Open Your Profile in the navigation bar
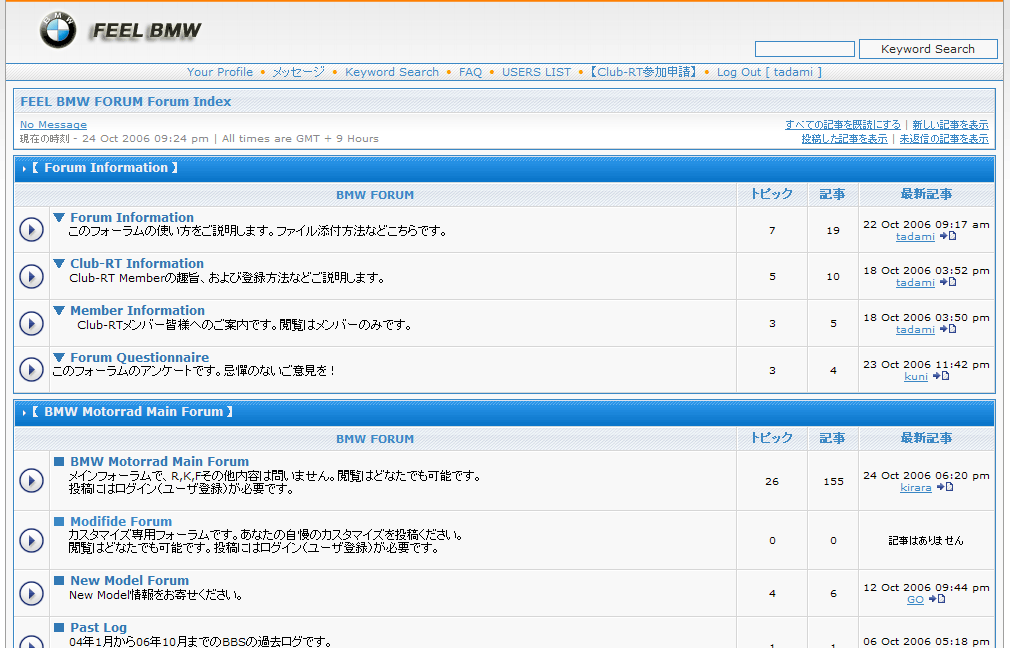 click(x=220, y=72)
